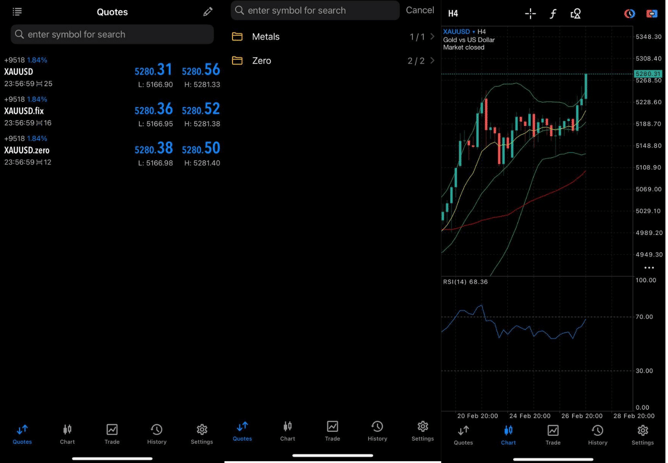Click the XAUUSD +9518 1.84% change text
Image resolution: width=668 pixels, height=463 pixels.
[x=26, y=60]
